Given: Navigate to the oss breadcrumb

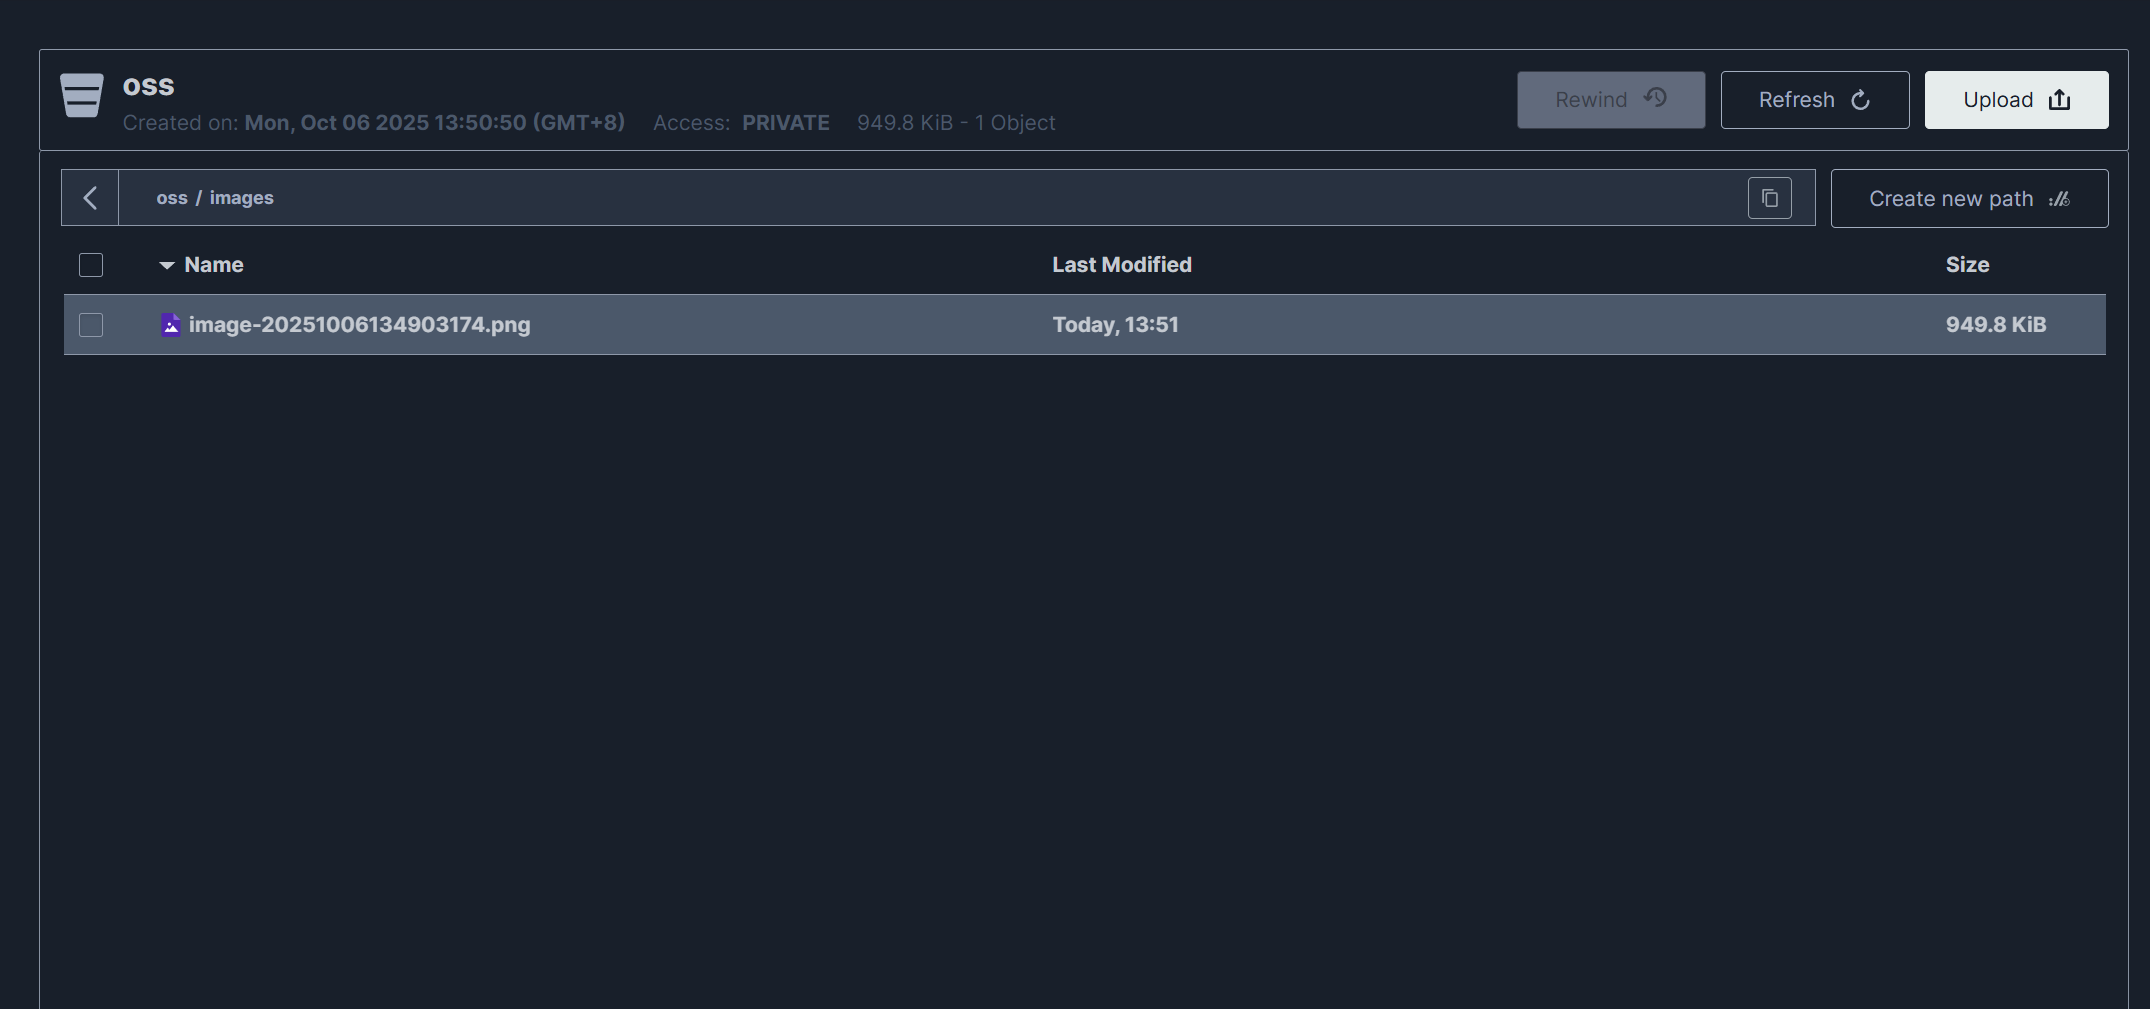Looking at the screenshot, I should point(172,198).
